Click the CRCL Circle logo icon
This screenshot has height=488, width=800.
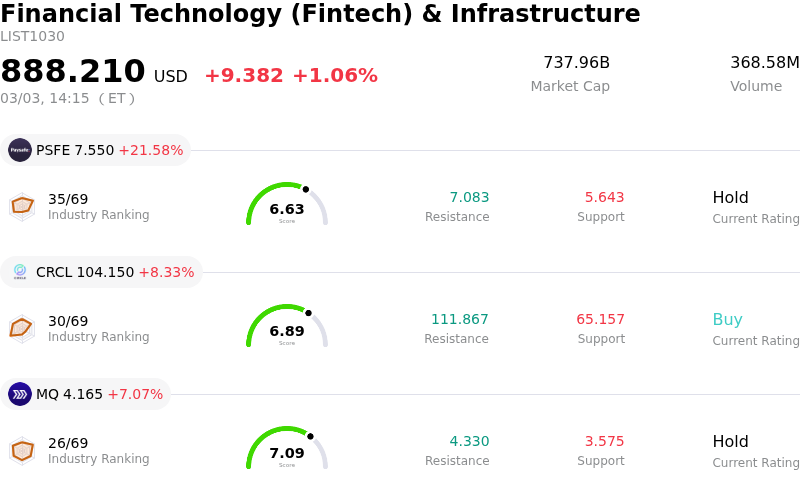point(20,272)
